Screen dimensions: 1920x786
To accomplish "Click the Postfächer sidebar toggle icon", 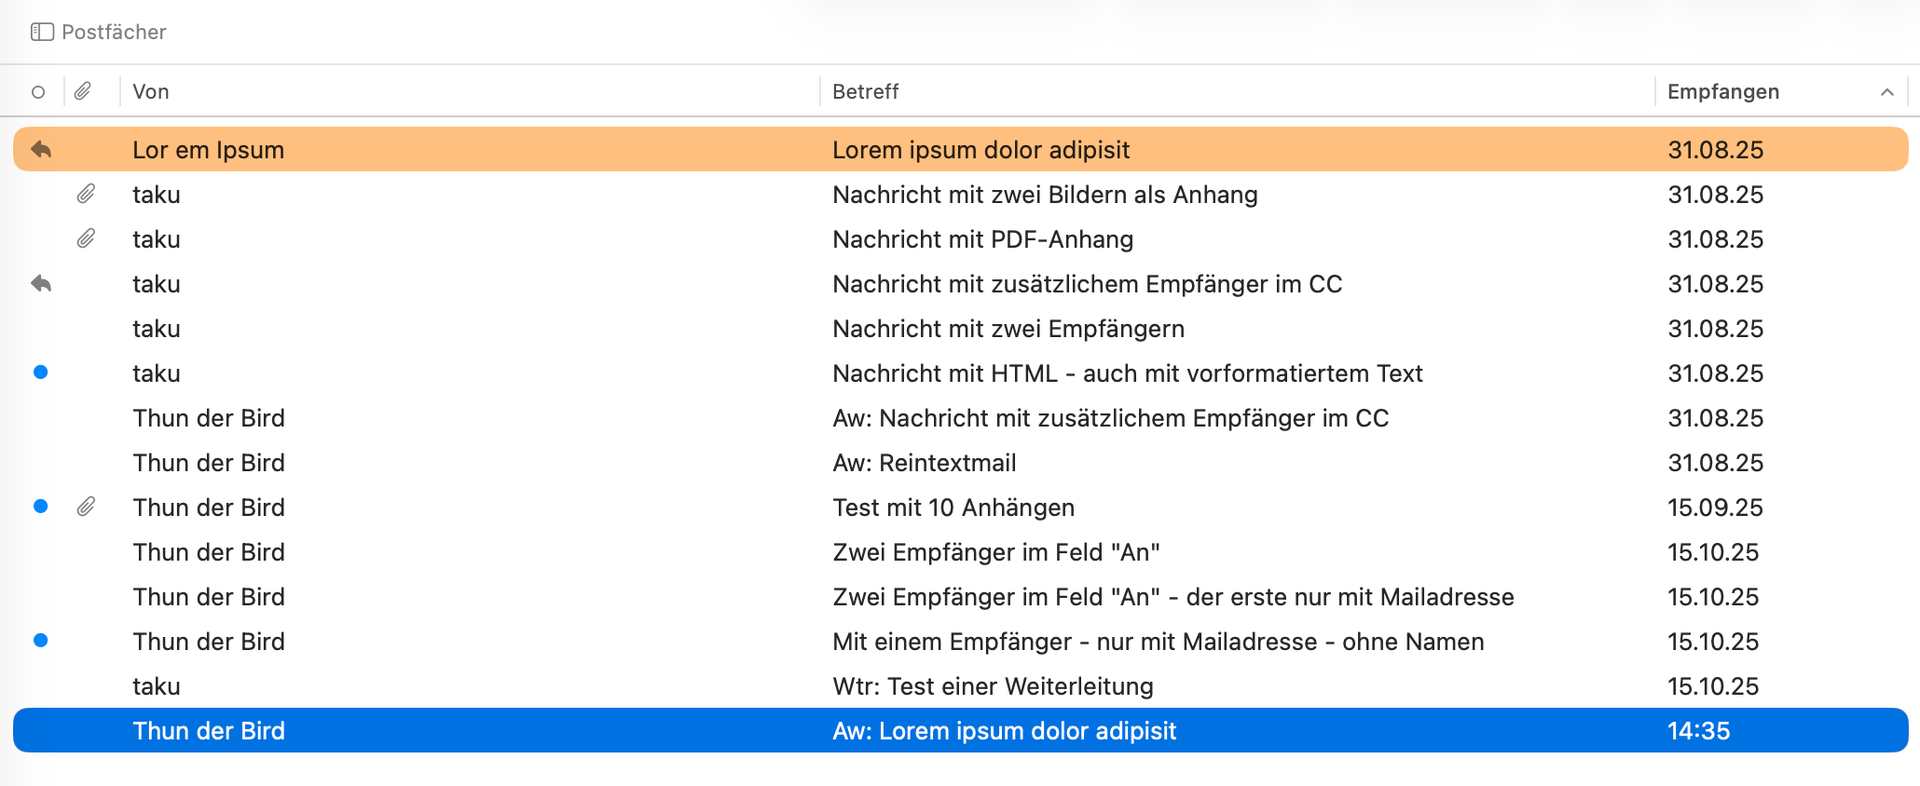I will click(x=42, y=32).
